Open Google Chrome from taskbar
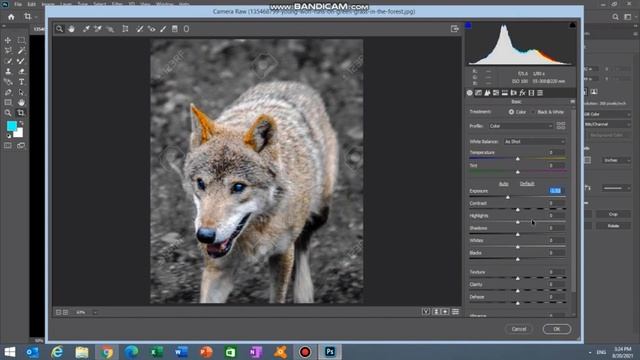 107,352
